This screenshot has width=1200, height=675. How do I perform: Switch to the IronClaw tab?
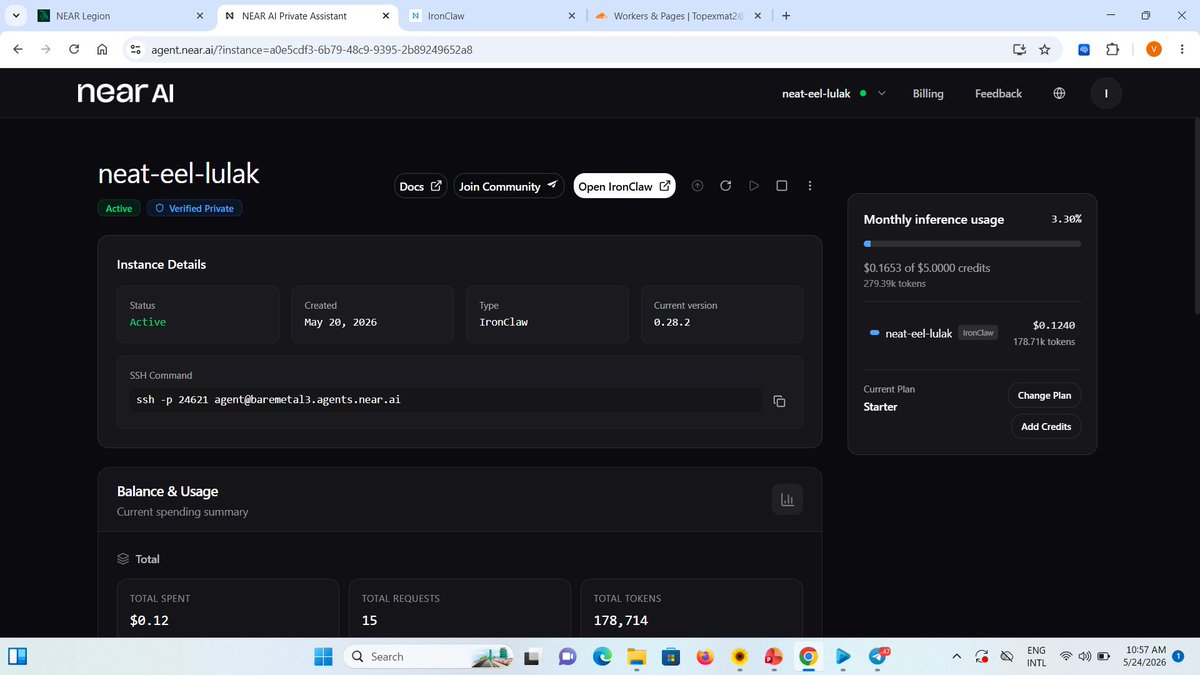(493, 16)
